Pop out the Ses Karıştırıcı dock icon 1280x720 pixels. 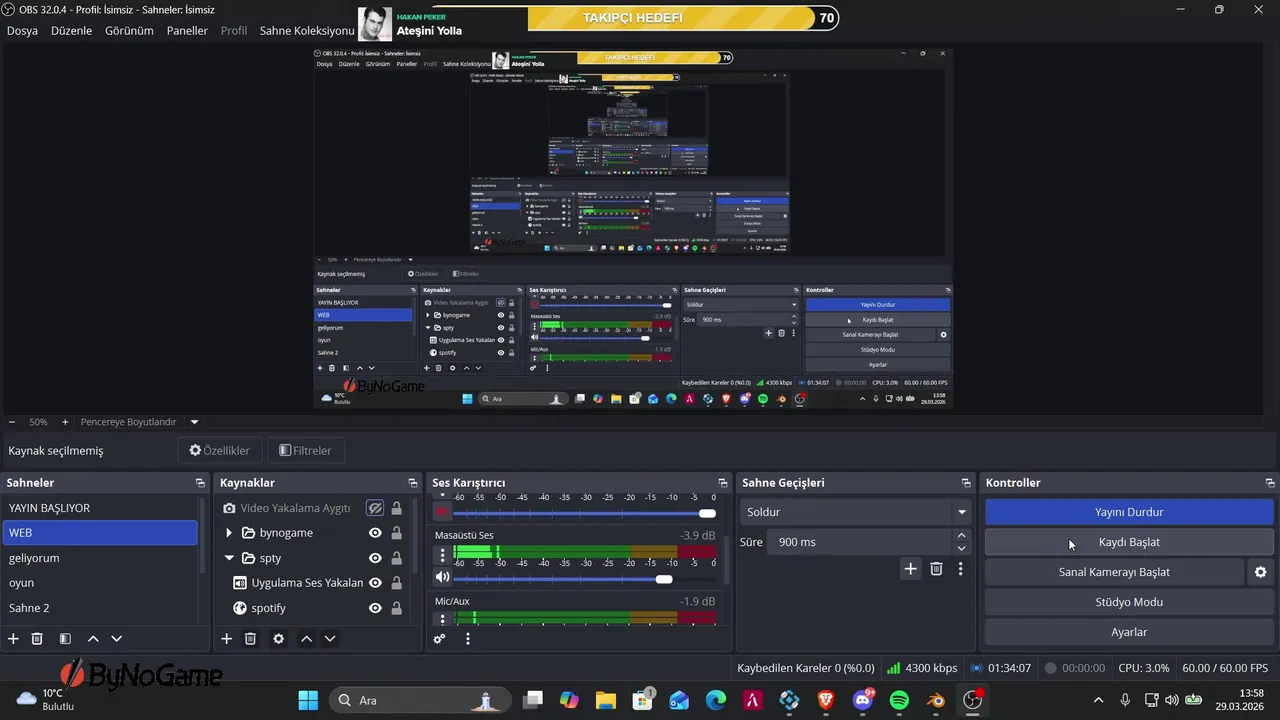point(722,483)
